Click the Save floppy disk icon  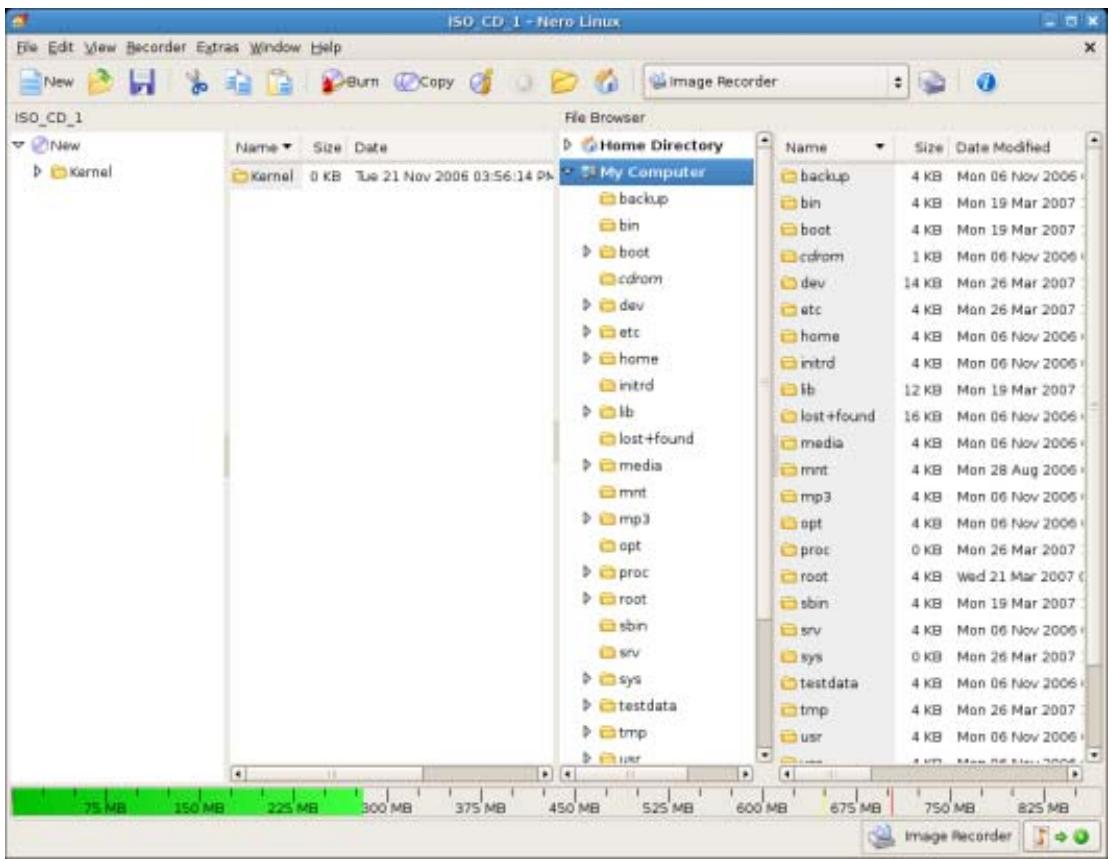142,82
